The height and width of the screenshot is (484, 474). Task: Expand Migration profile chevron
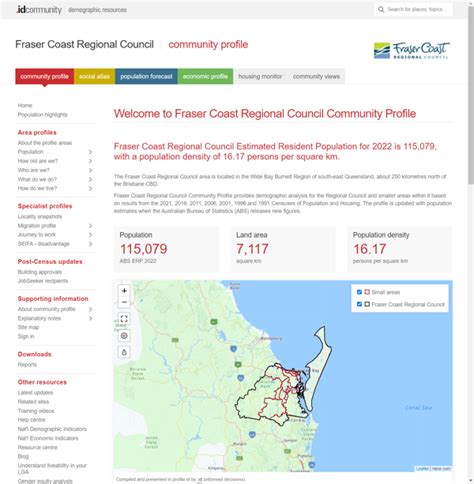90,226
